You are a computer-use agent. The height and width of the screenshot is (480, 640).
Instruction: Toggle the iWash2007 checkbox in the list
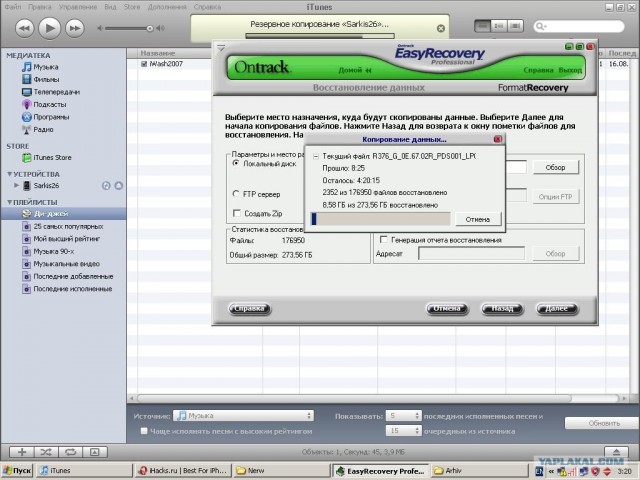pyautogui.click(x=144, y=64)
